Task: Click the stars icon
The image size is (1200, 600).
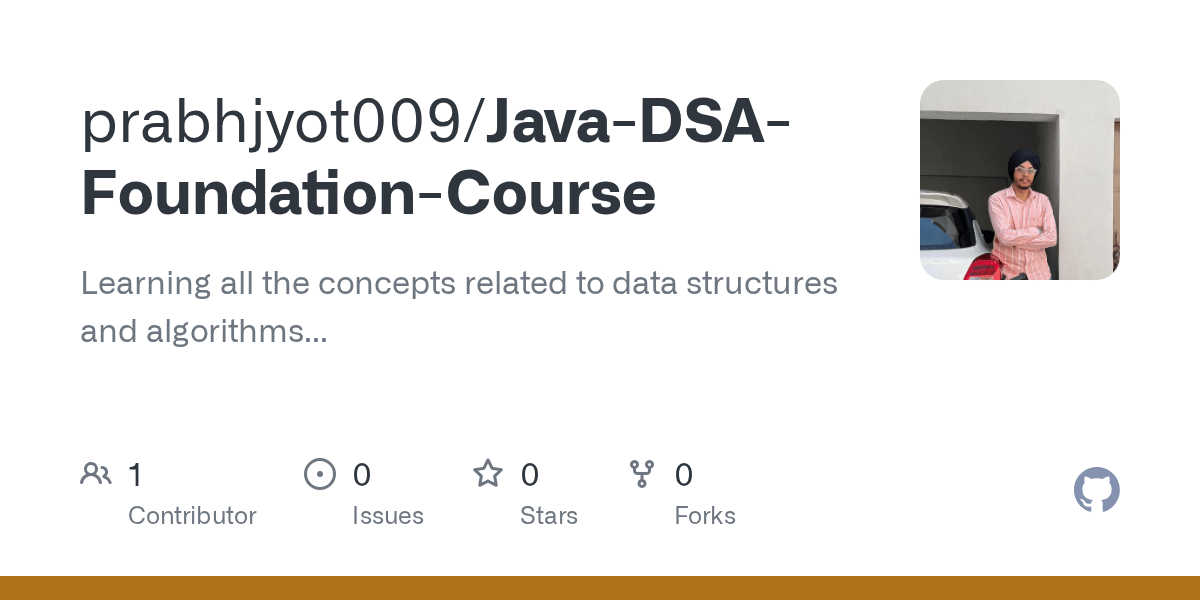Action: [x=488, y=474]
